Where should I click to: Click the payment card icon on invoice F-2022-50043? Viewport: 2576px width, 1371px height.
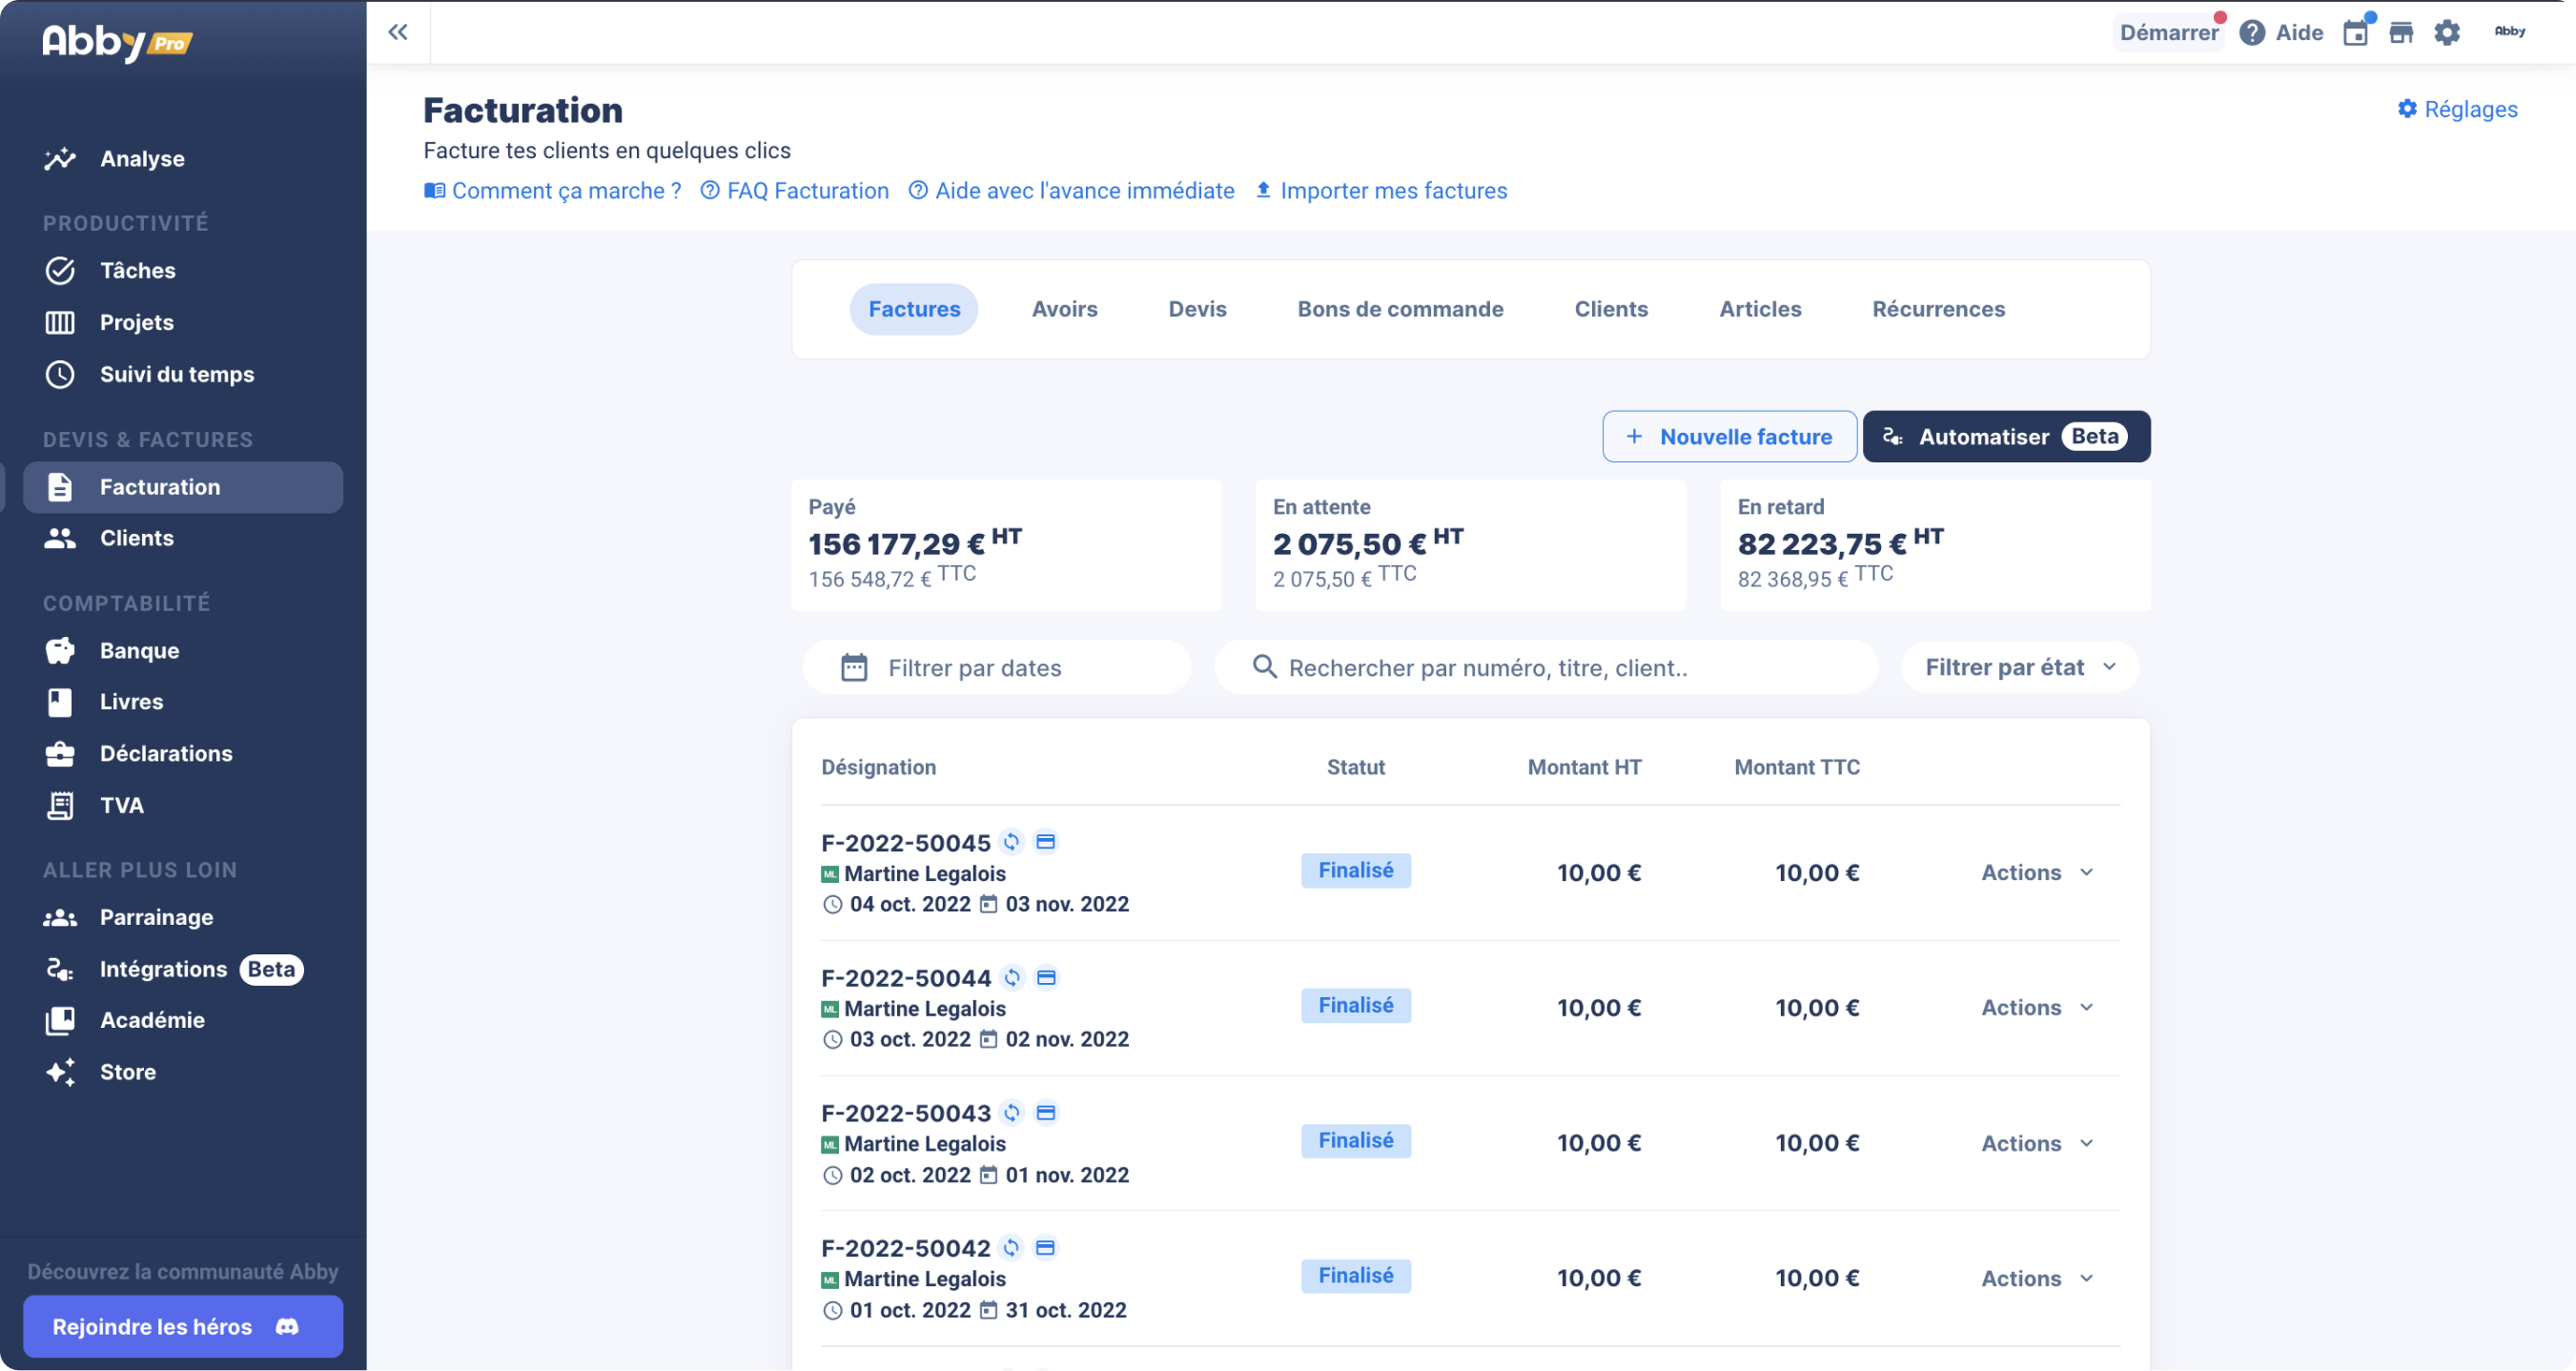(x=1047, y=1112)
